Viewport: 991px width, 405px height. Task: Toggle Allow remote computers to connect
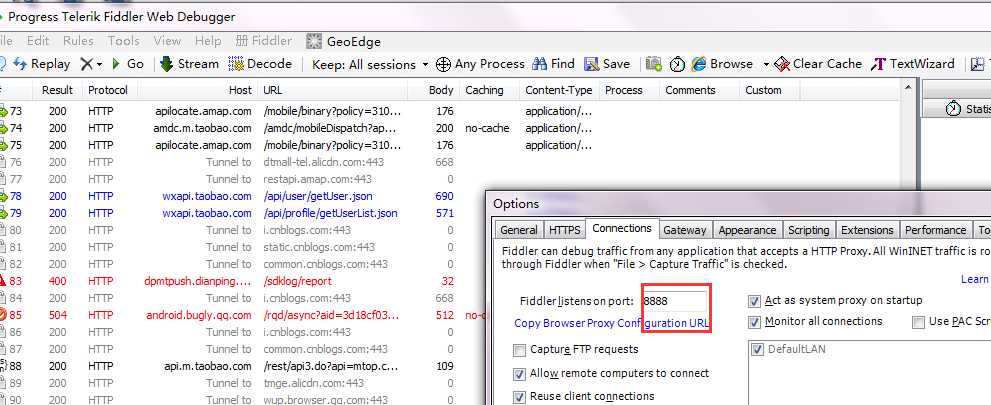click(520, 374)
